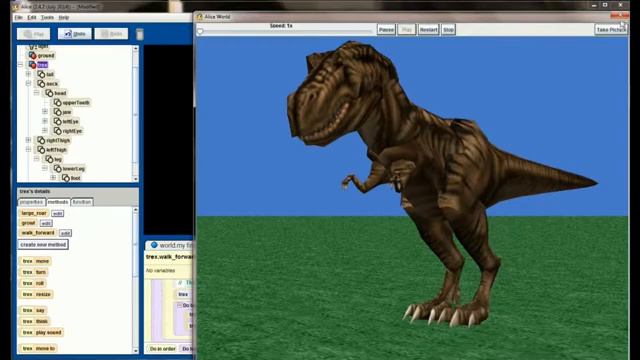Click the main toolbar Play button
The image size is (640, 360).
(33, 34)
